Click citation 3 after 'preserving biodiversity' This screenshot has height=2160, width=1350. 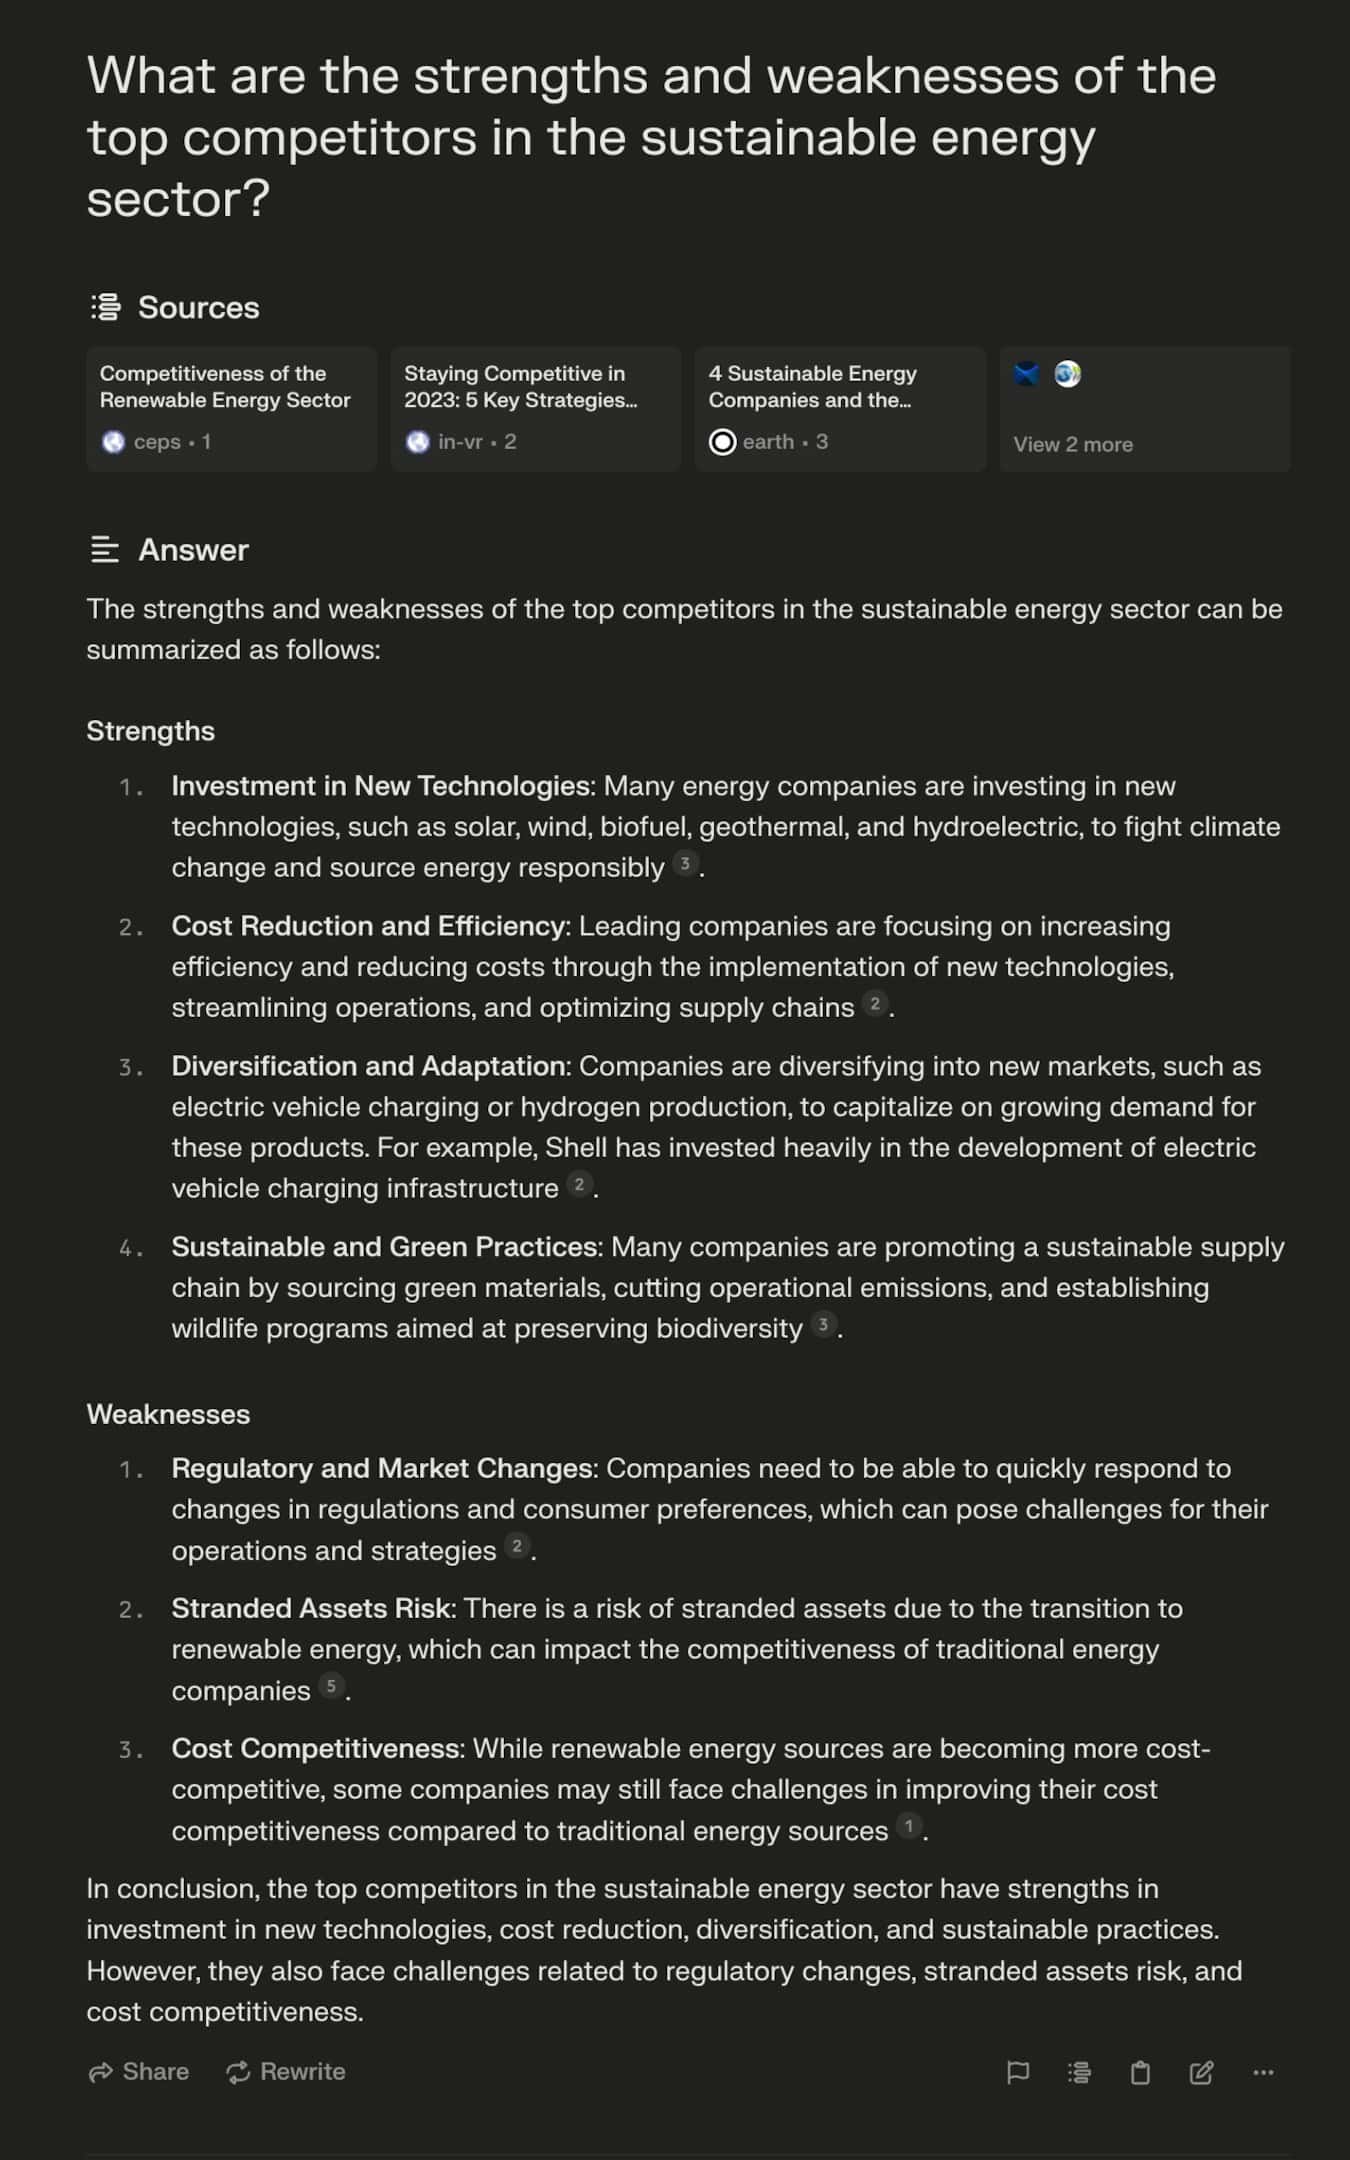coord(823,1325)
